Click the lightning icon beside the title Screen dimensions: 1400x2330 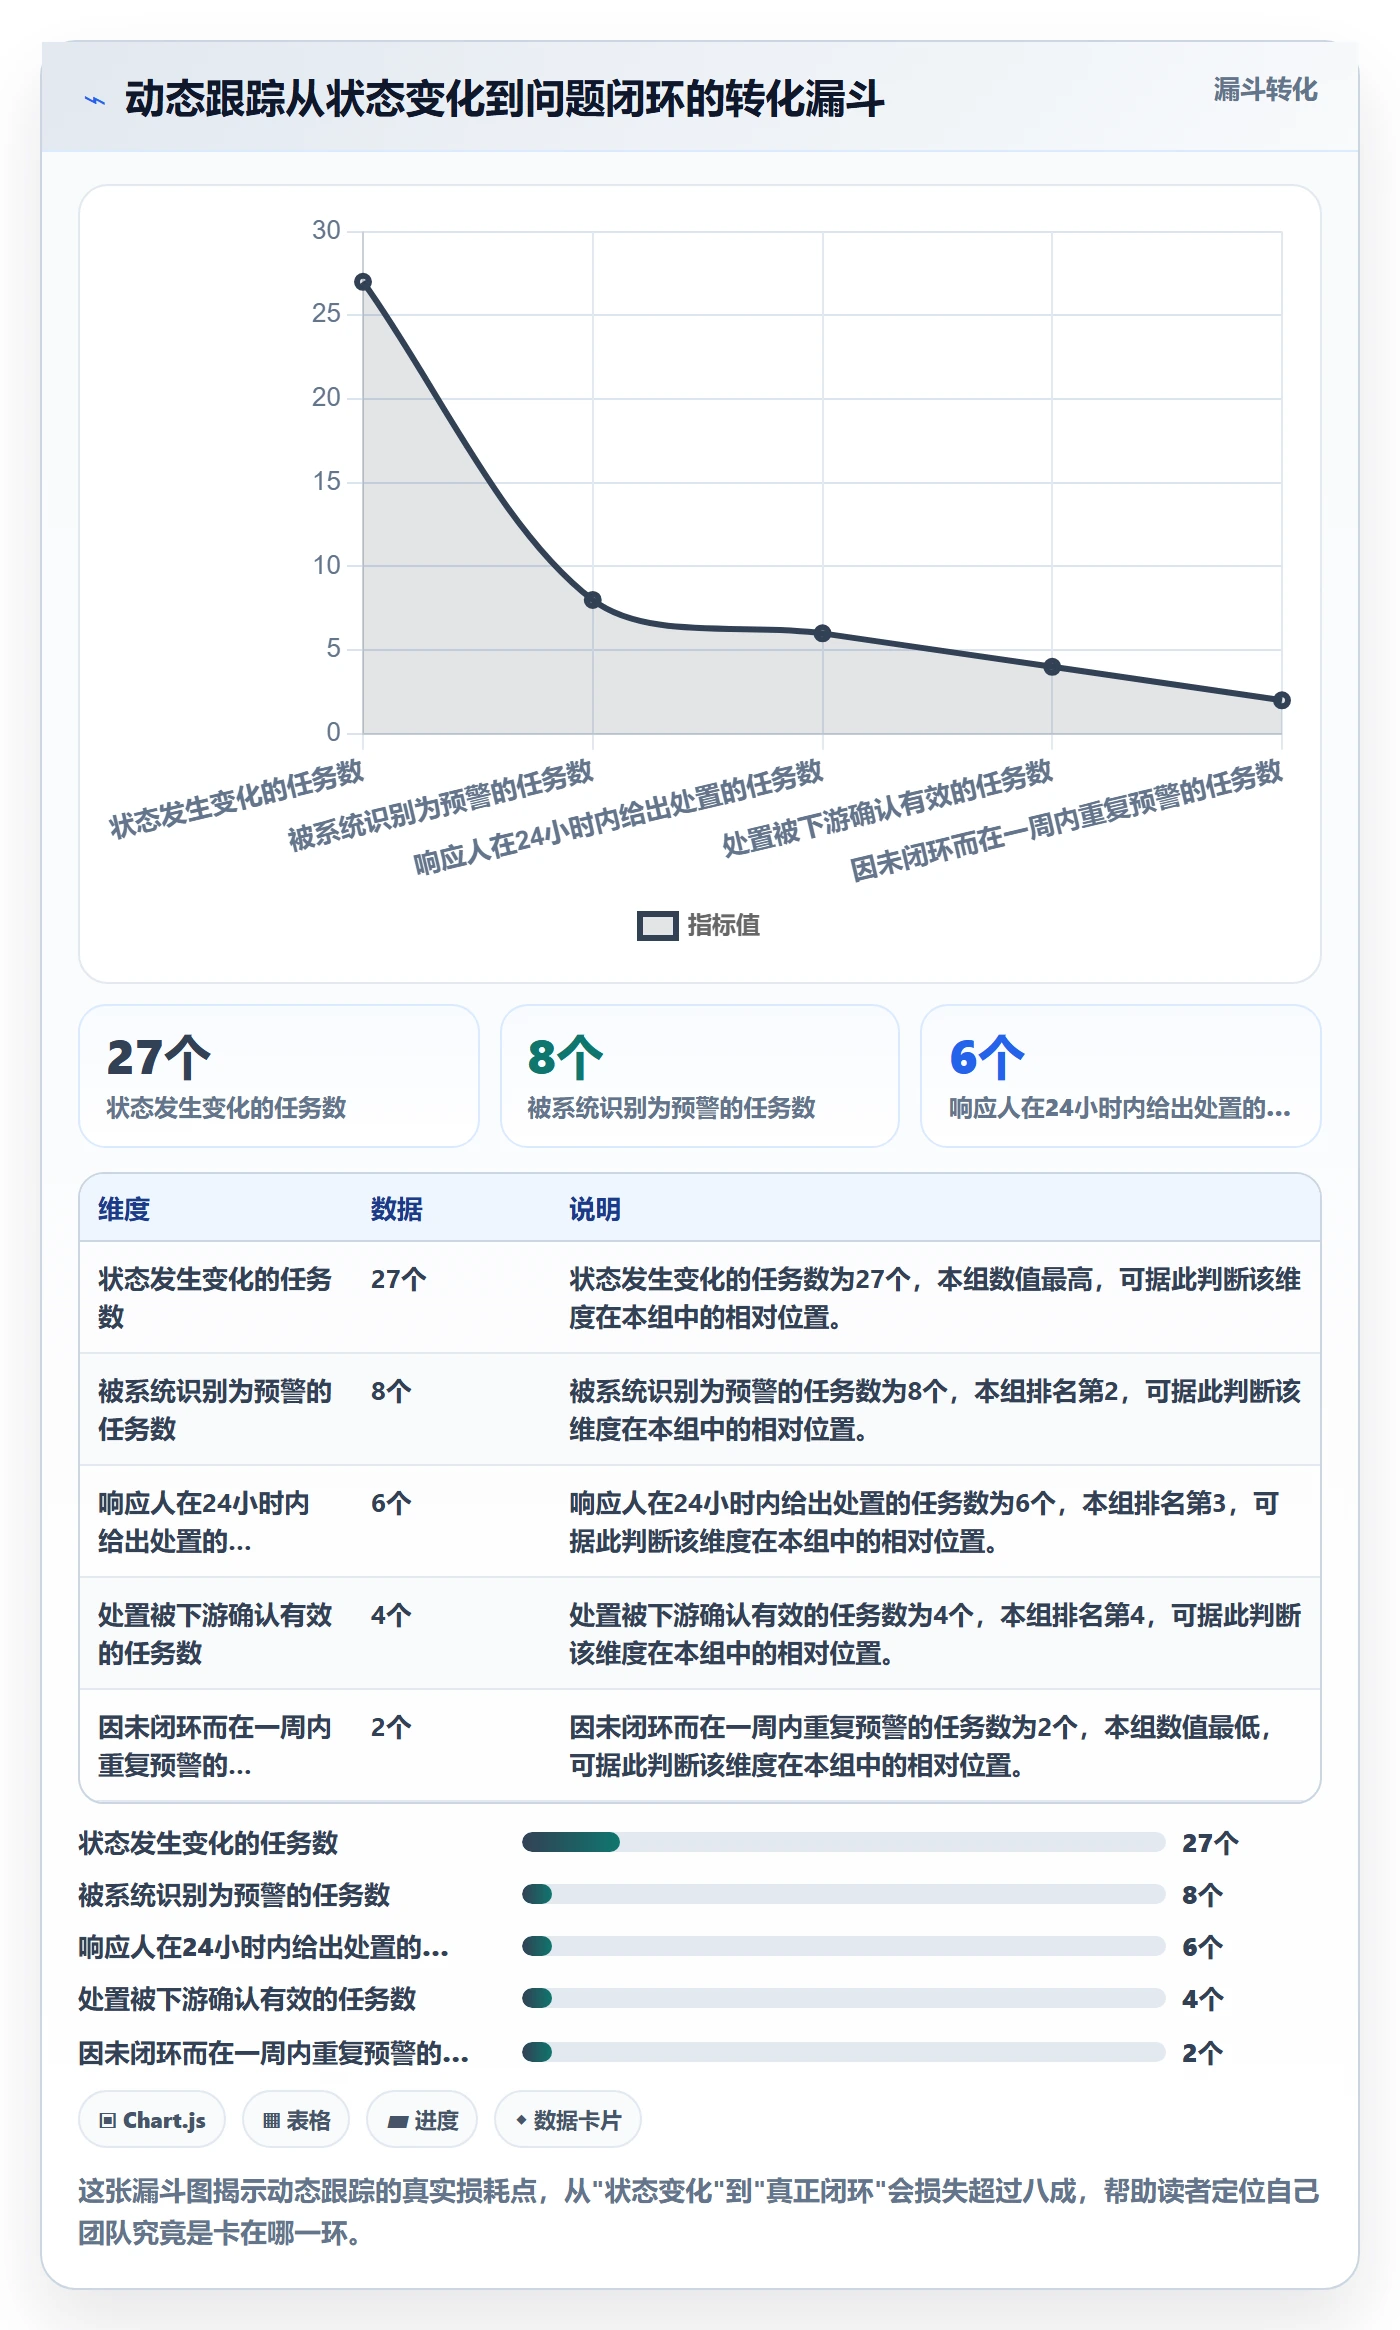(95, 100)
